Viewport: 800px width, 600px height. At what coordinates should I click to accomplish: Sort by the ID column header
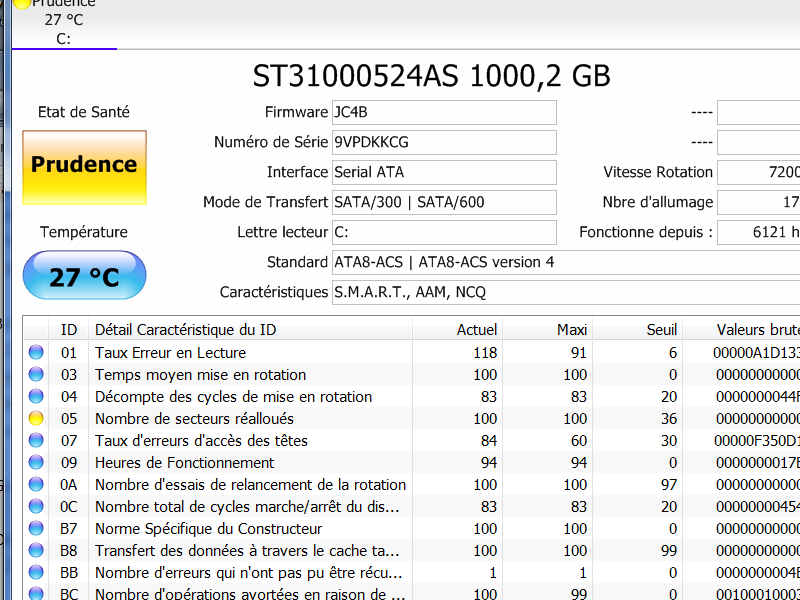tap(68, 330)
